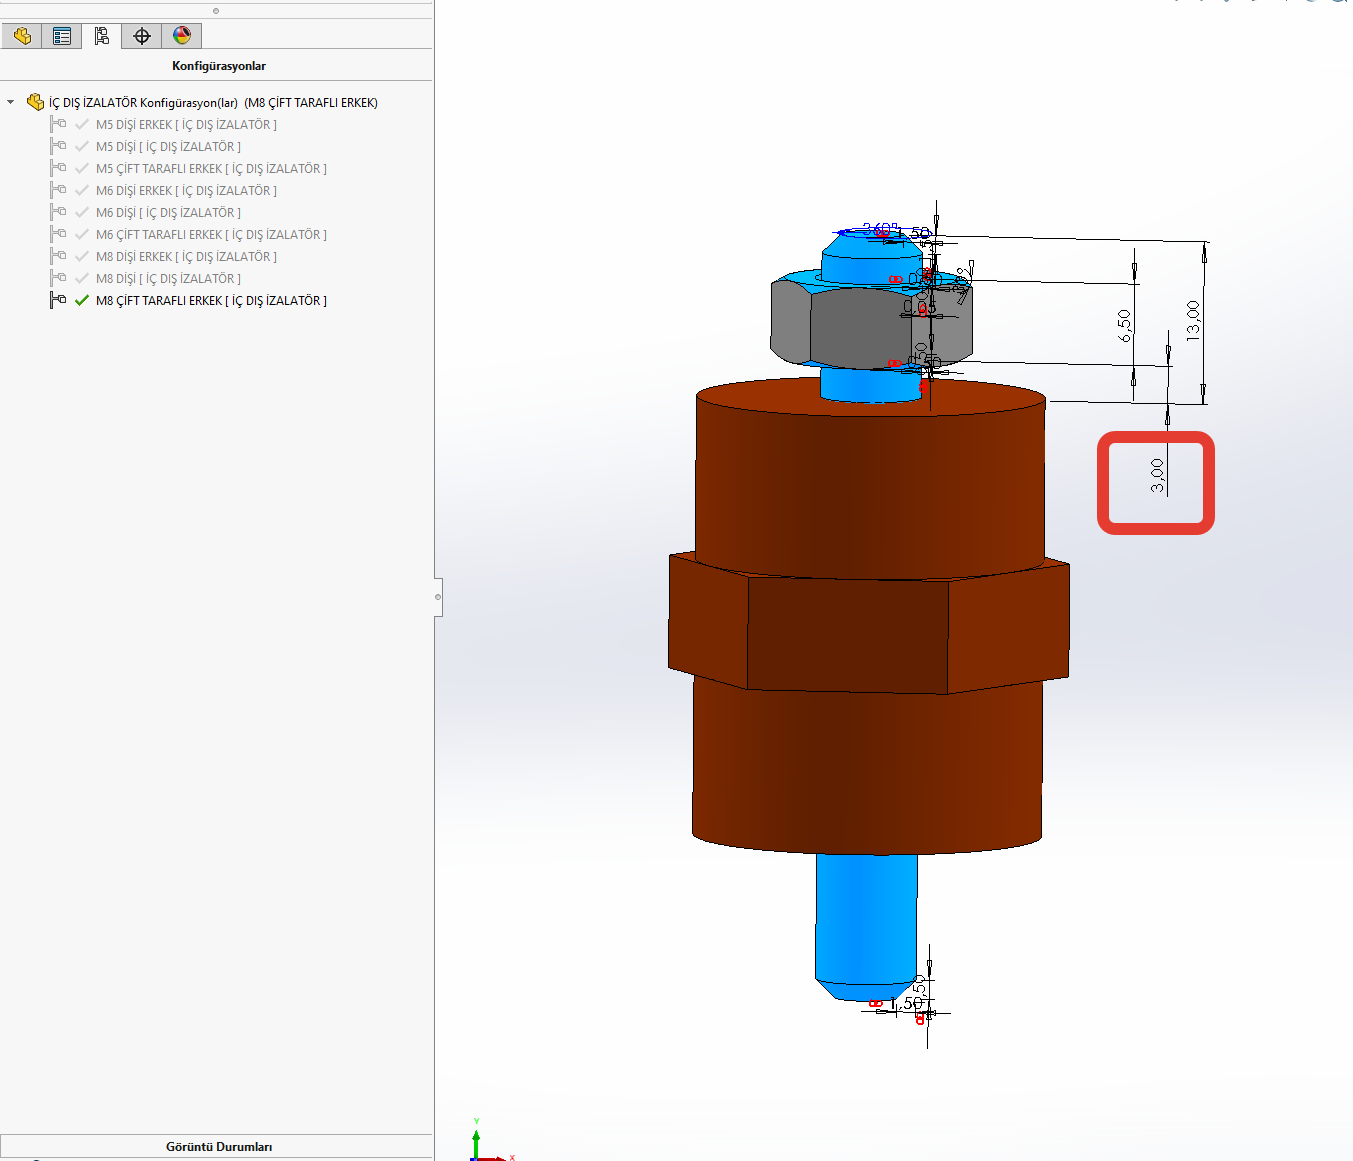
Task: Click the gray check mark beside M6 DİŞİ
Action: (82, 212)
